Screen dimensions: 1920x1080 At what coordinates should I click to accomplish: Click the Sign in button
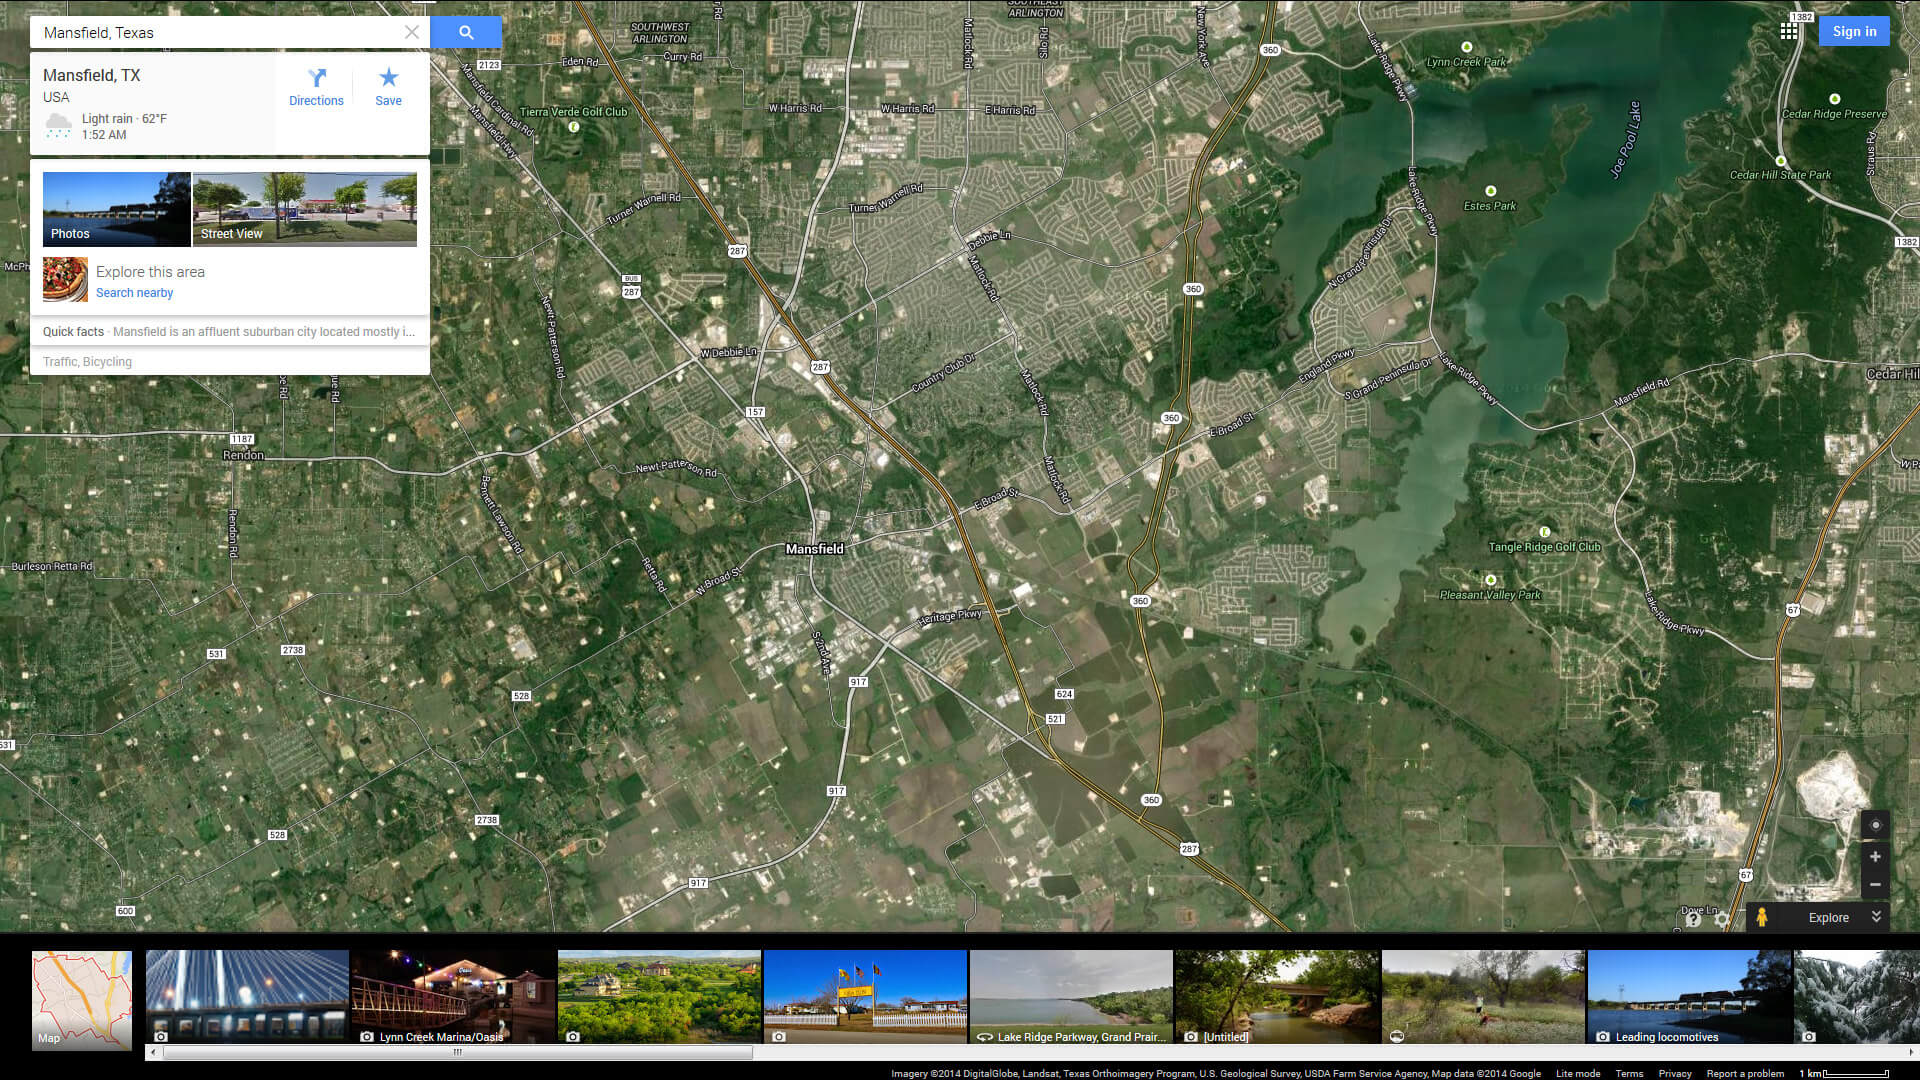(1854, 31)
